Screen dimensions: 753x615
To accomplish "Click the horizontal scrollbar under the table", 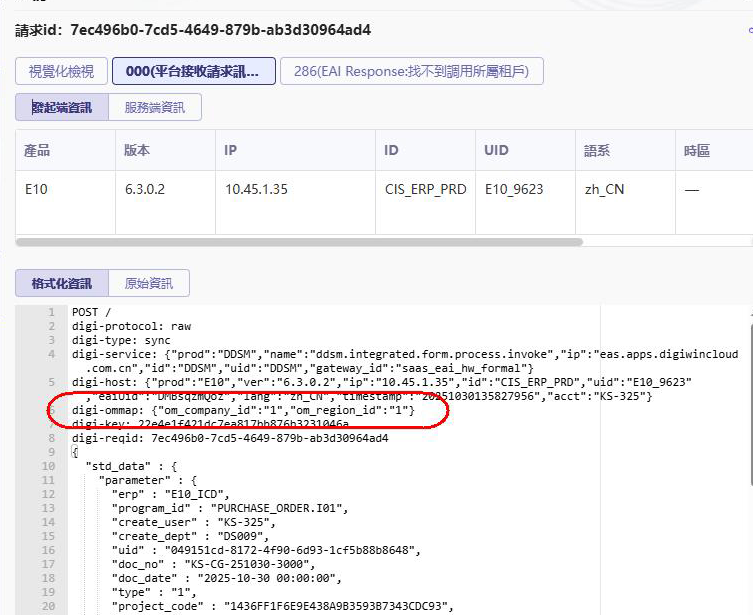I will [300, 241].
